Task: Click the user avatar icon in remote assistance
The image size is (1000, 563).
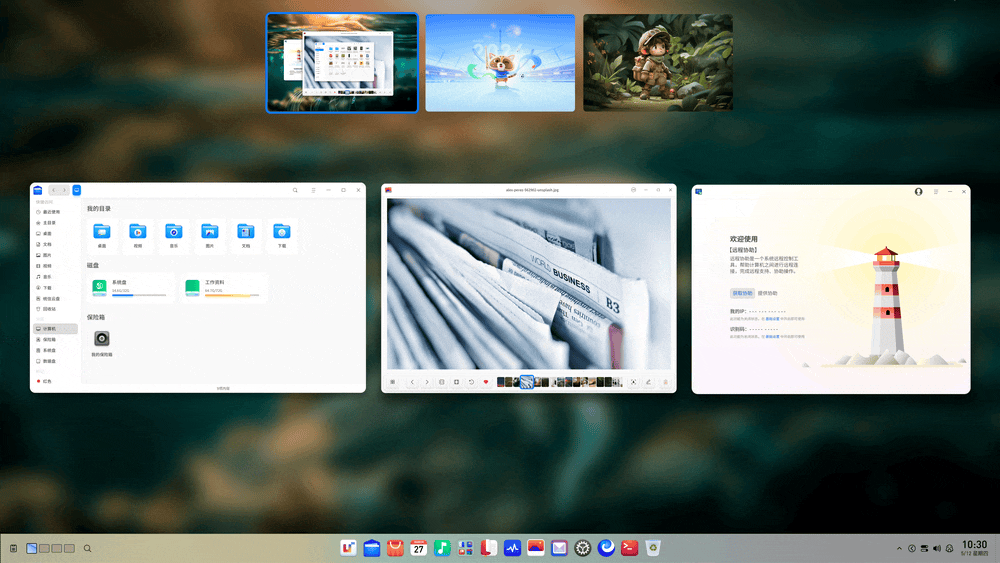Action: (x=918, y=191)
